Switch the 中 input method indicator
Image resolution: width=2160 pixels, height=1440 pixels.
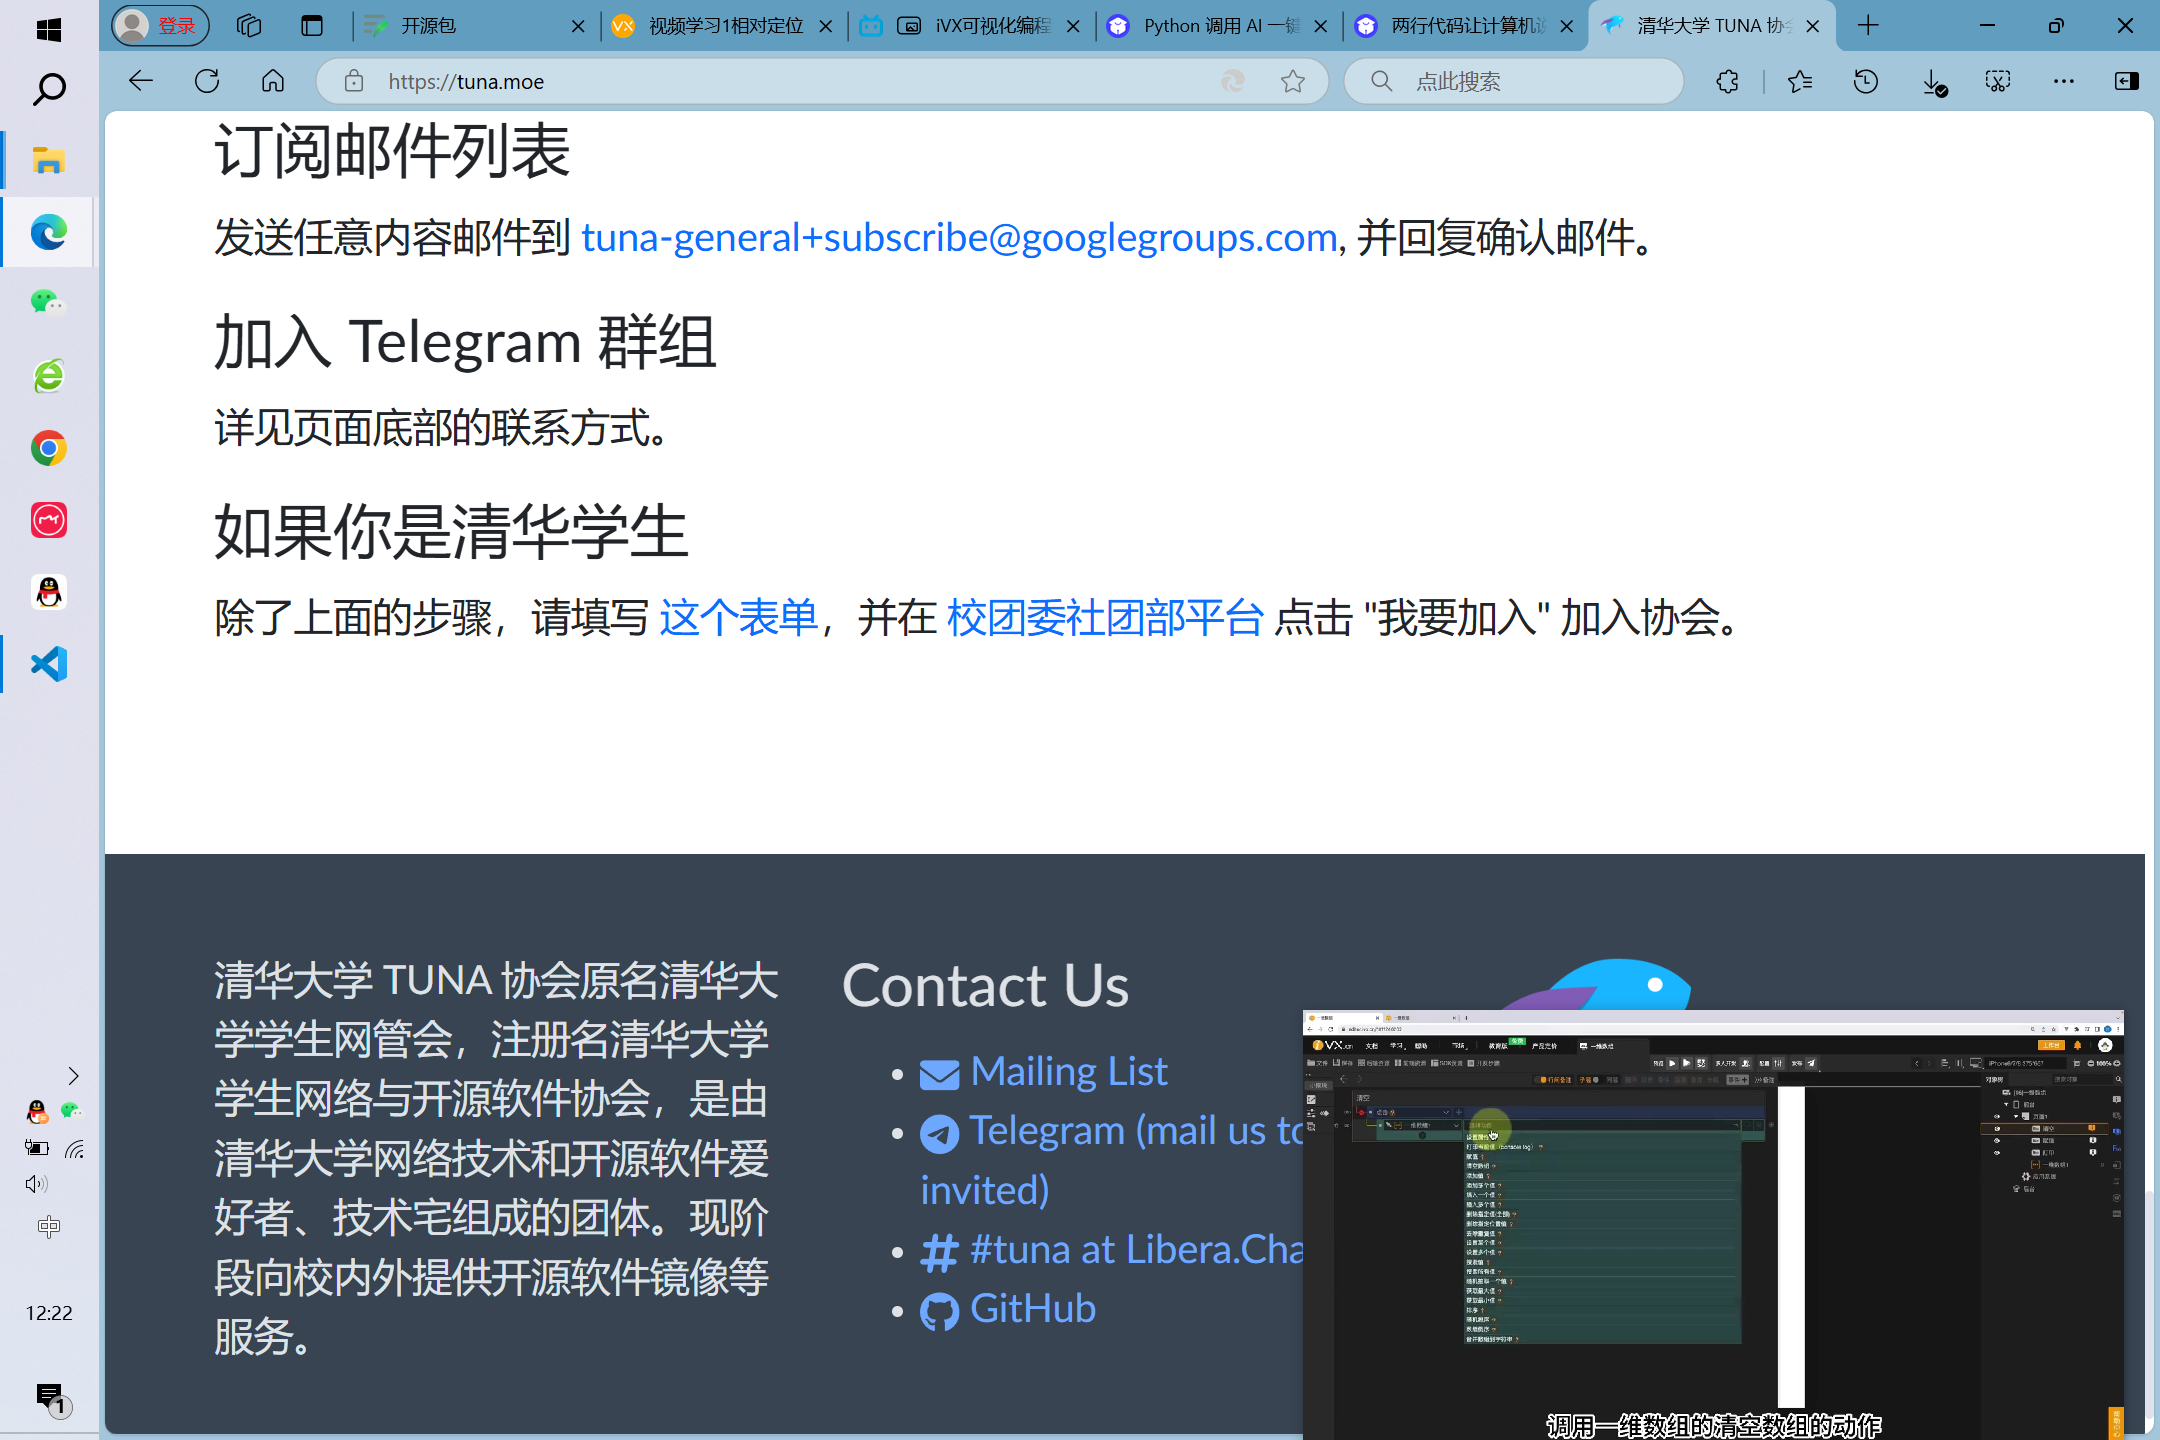coord(49,1227)
